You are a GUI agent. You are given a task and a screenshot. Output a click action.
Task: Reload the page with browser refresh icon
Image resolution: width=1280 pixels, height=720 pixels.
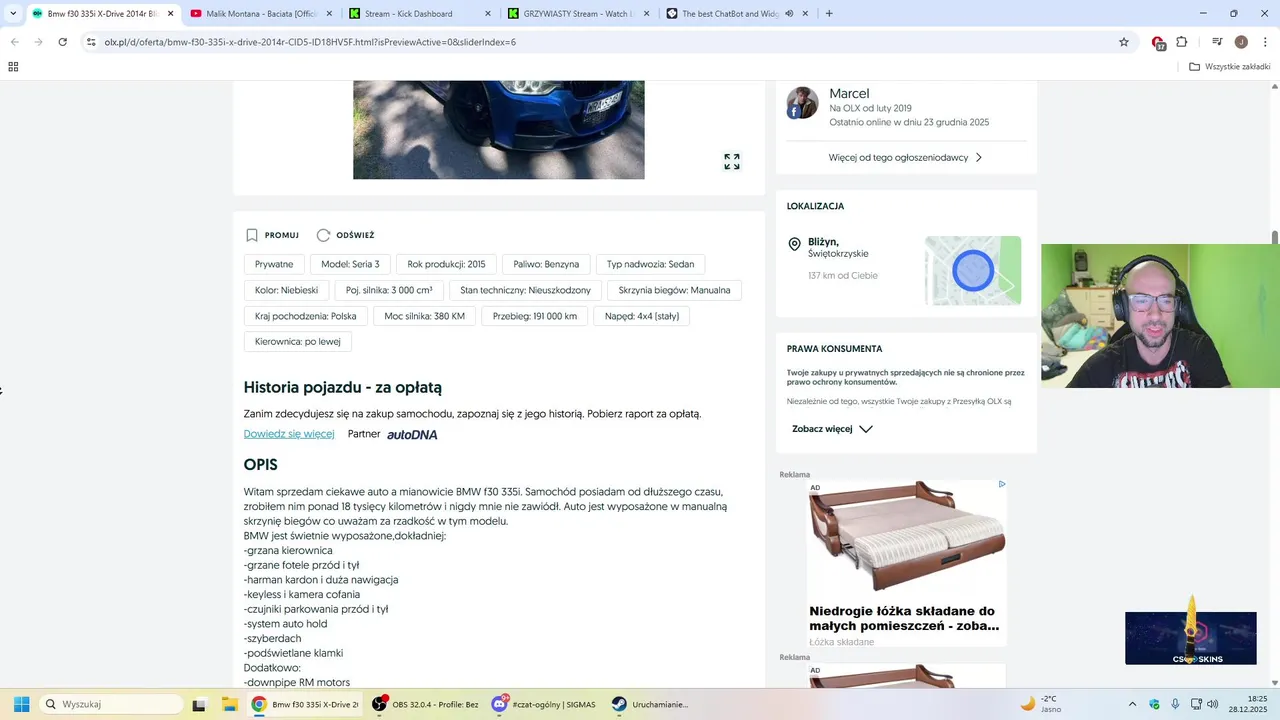[x=62, y=42]
